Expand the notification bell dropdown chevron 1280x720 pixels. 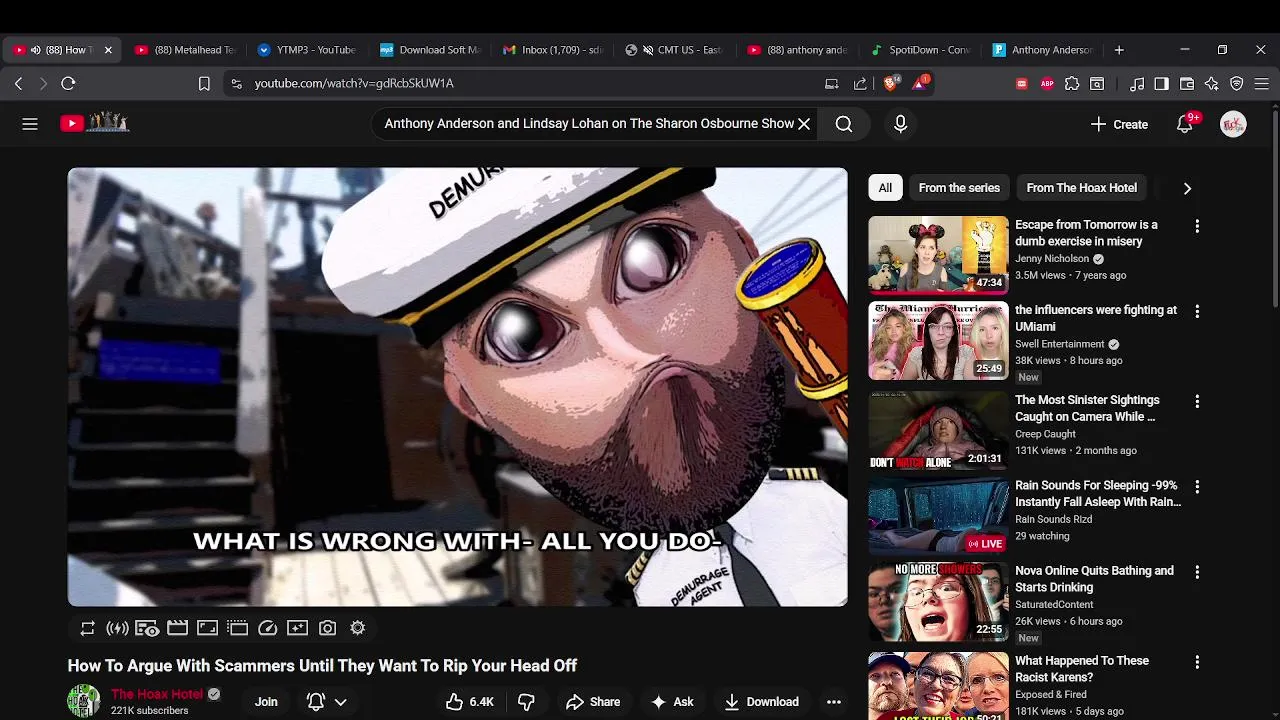tap(340, 702)
